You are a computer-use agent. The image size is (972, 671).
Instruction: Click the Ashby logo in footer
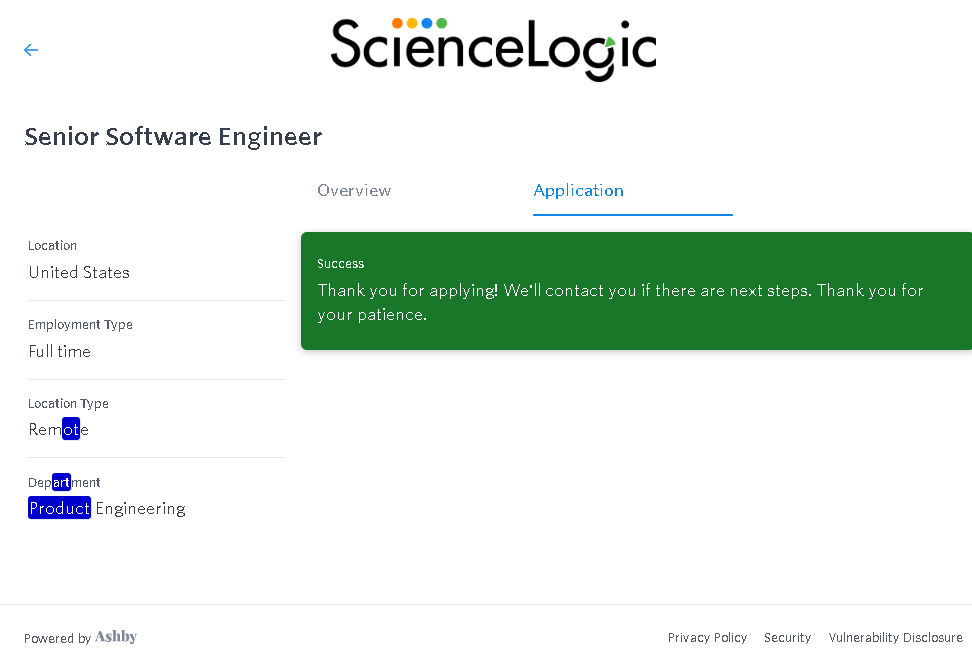[x=116, y=637]
